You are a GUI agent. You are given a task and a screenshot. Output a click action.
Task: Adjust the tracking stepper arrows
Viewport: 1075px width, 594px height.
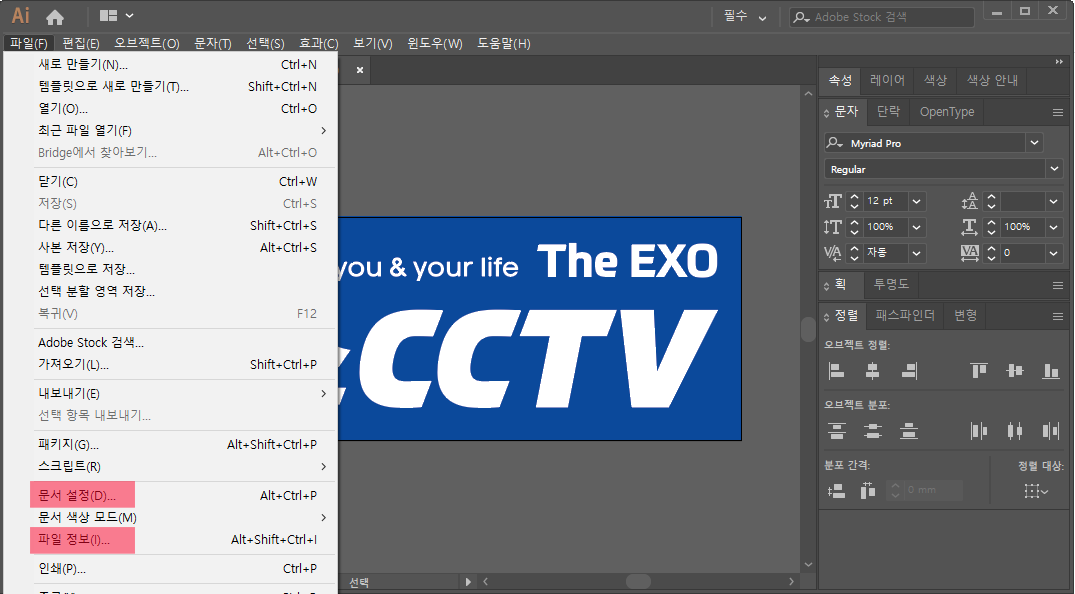click(x=991, y=252)
